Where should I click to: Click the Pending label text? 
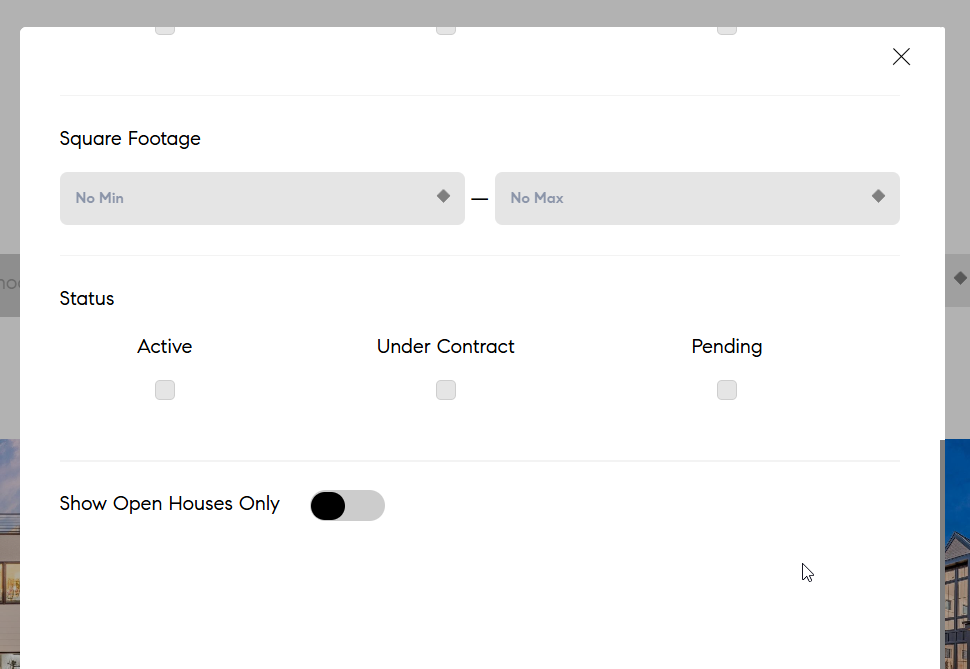click(x=727, y=347)
